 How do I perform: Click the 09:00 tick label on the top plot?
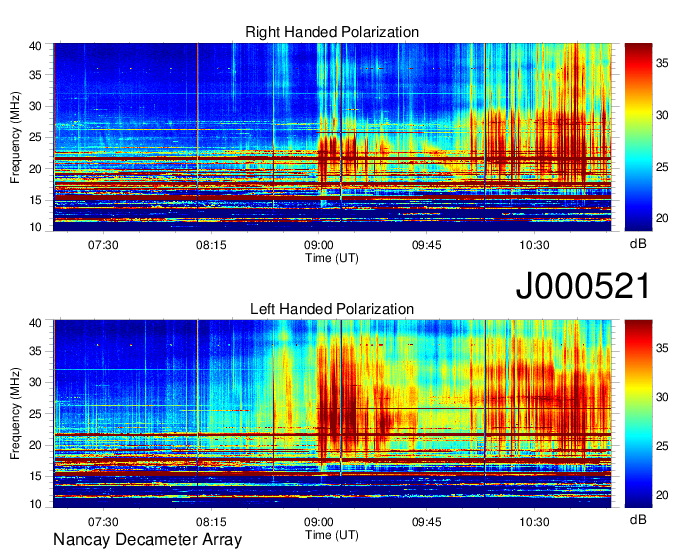(319, 245)
